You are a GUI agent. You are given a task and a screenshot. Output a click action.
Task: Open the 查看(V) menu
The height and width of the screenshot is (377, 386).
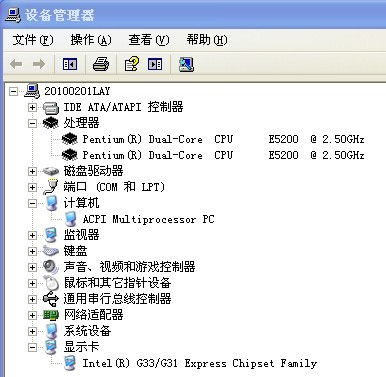(149, 40)
